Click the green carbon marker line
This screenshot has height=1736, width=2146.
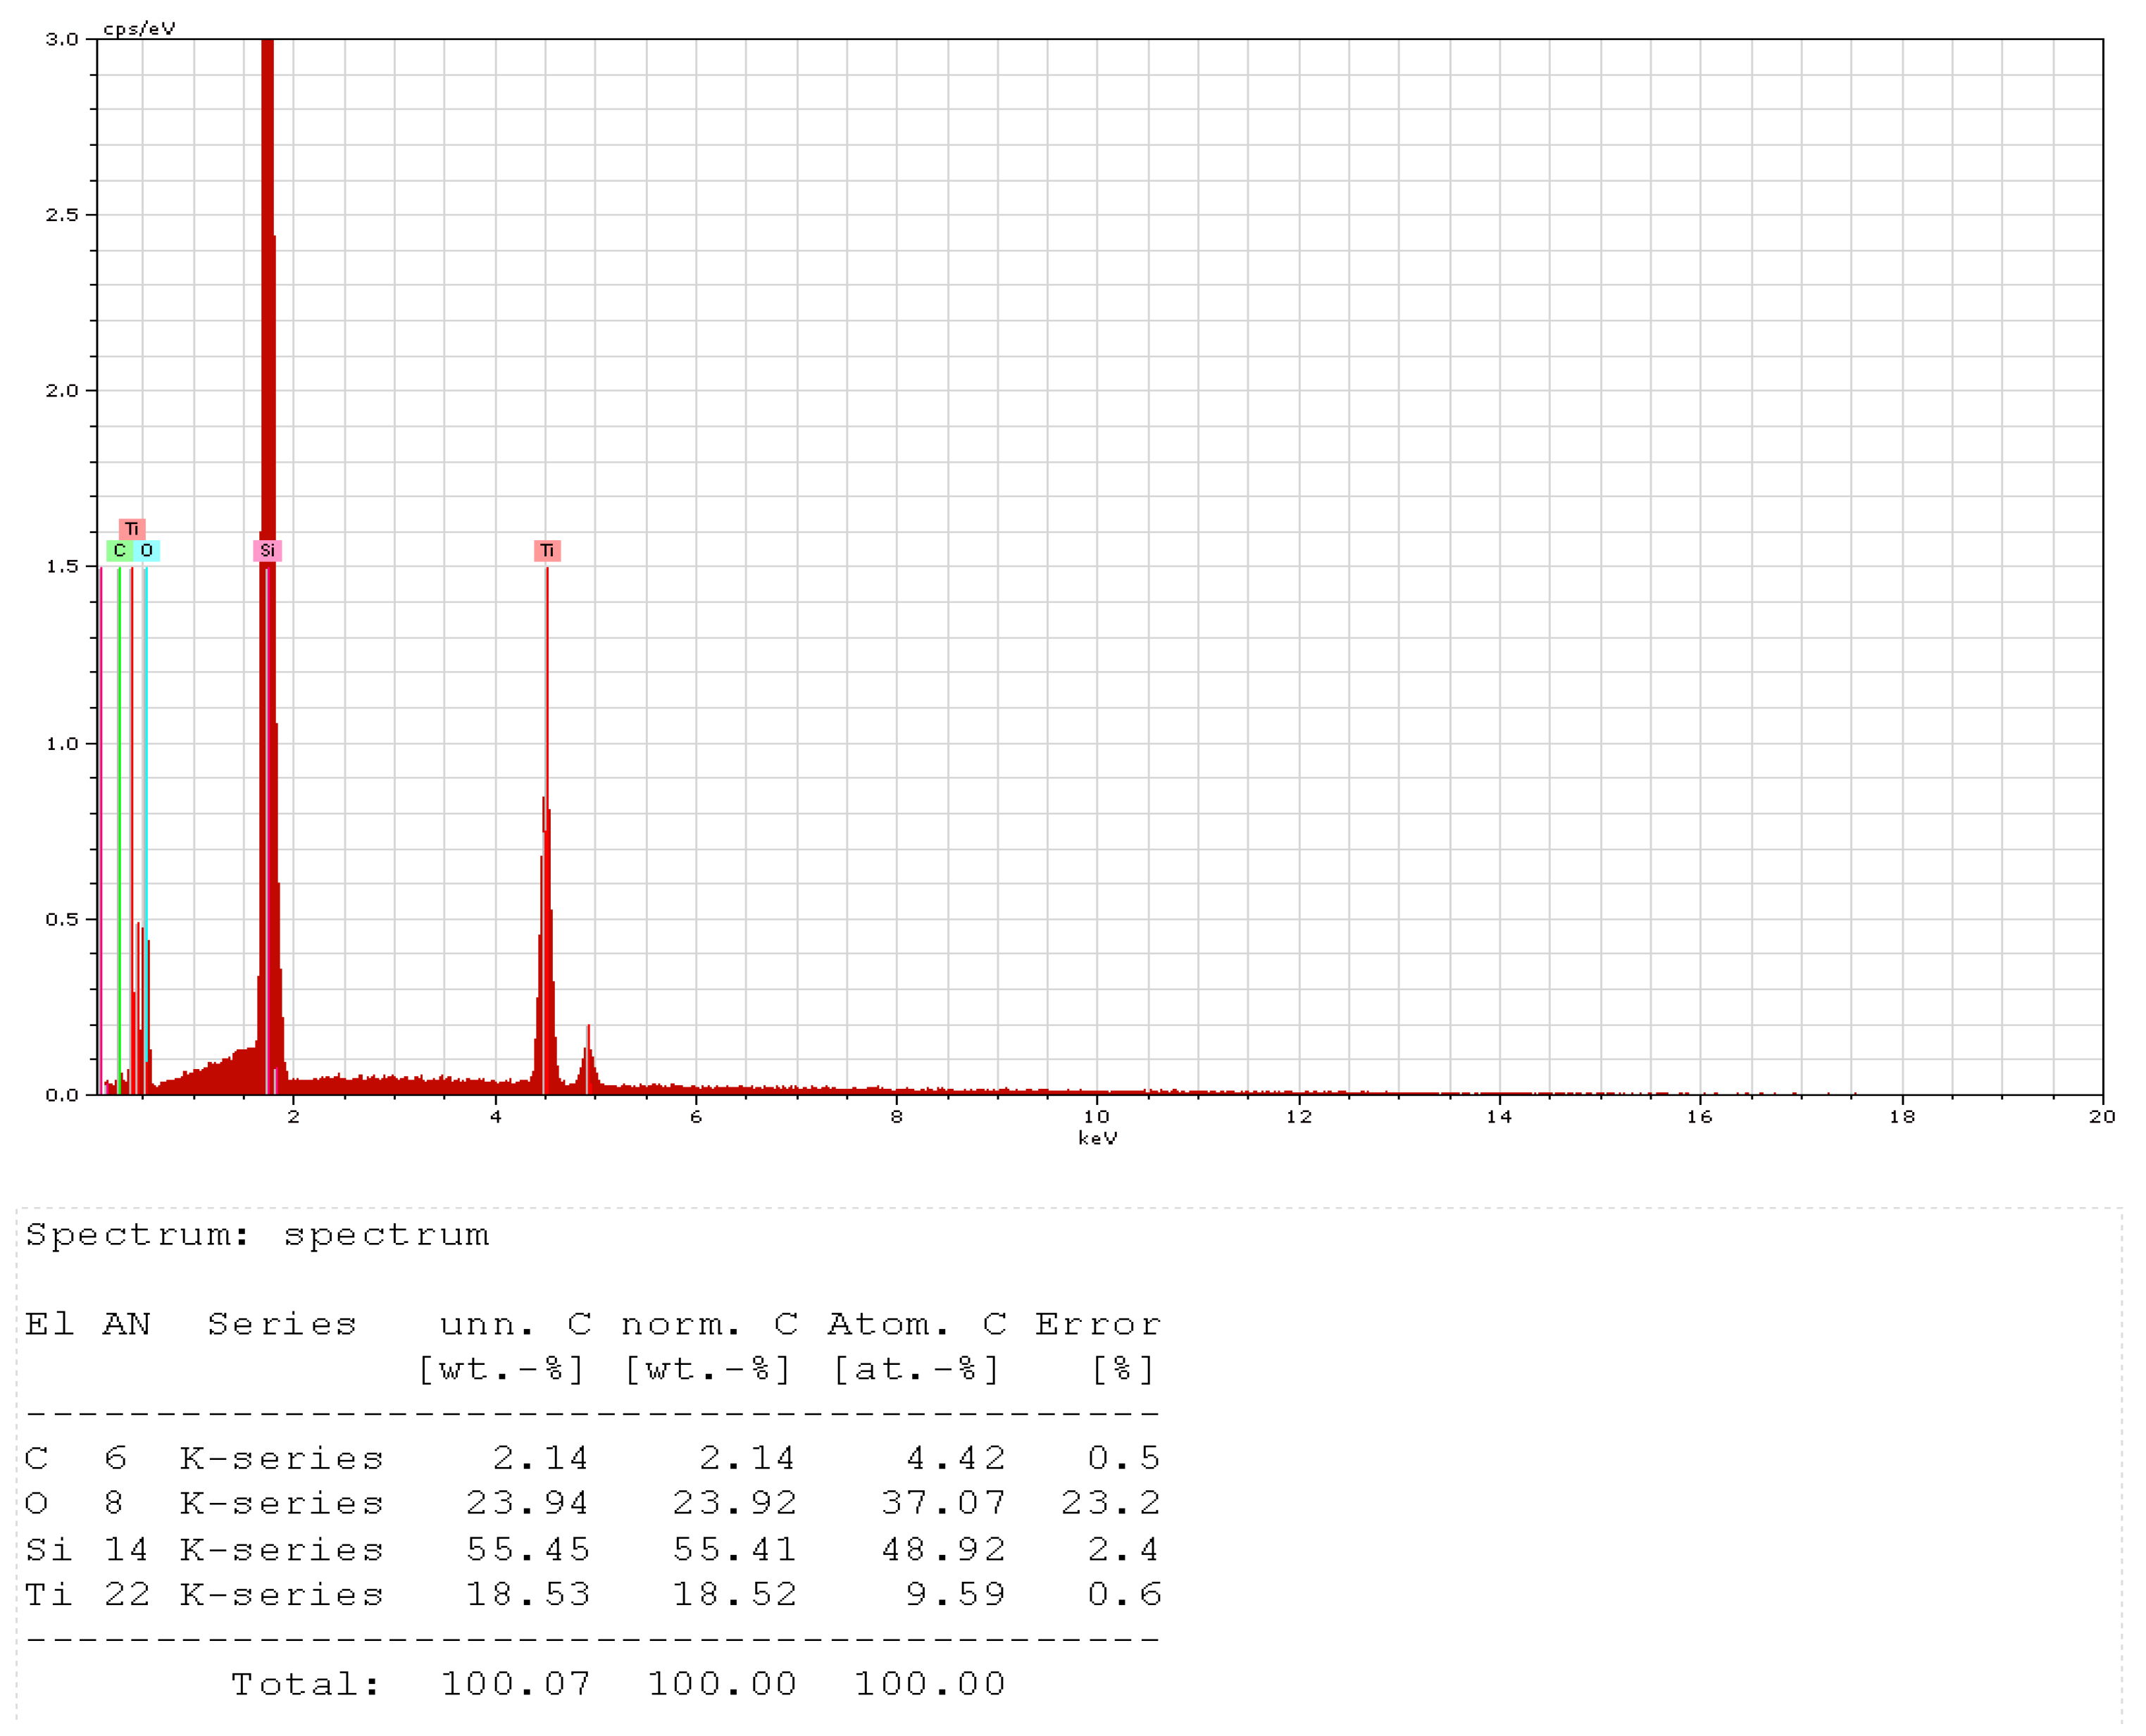tap(119, 800)
